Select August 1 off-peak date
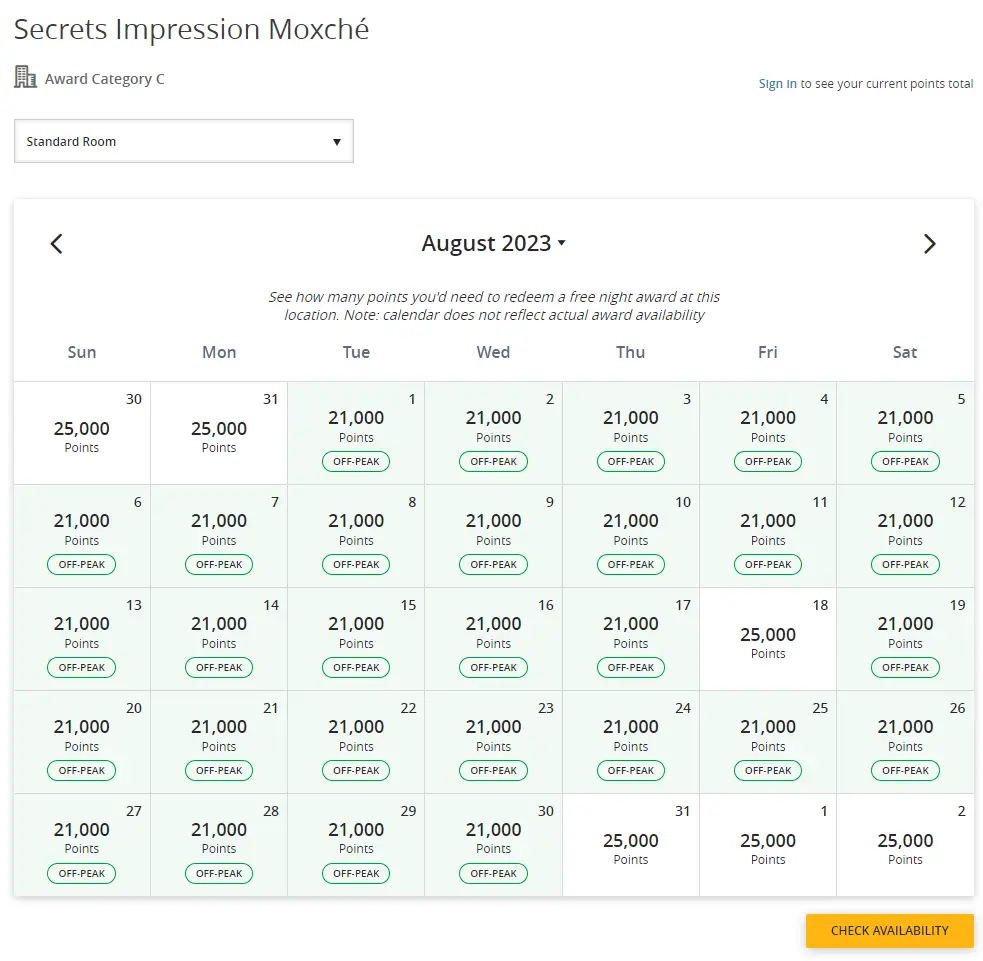Screen dimensions: 983x961 [x=356, y=433]
